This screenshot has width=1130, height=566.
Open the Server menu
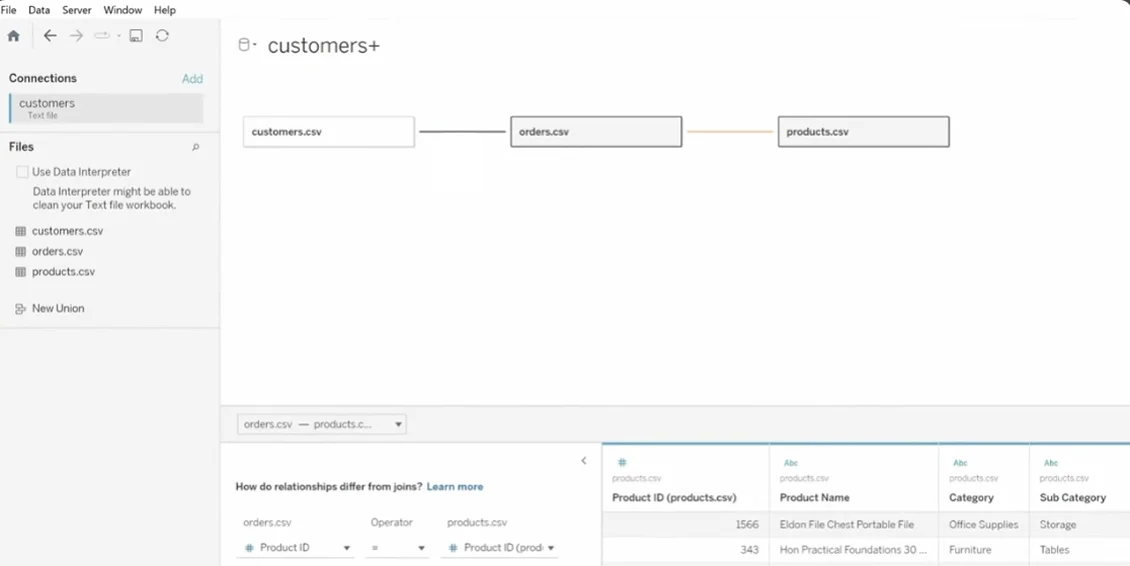pyautogui.click(x=76, y=10)
